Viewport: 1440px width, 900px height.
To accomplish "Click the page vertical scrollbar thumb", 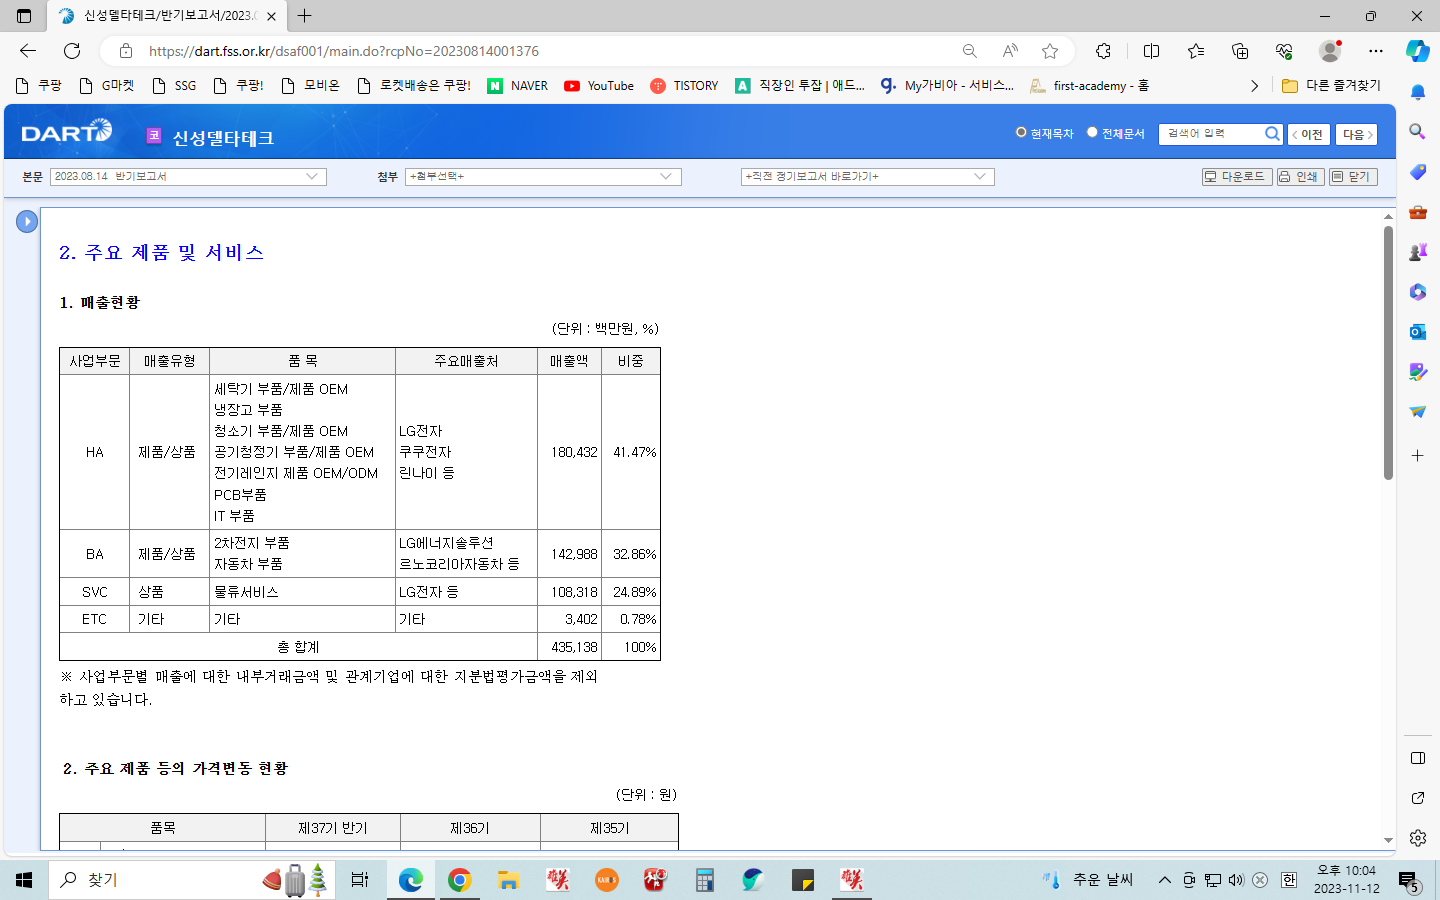I will 1388,353.
